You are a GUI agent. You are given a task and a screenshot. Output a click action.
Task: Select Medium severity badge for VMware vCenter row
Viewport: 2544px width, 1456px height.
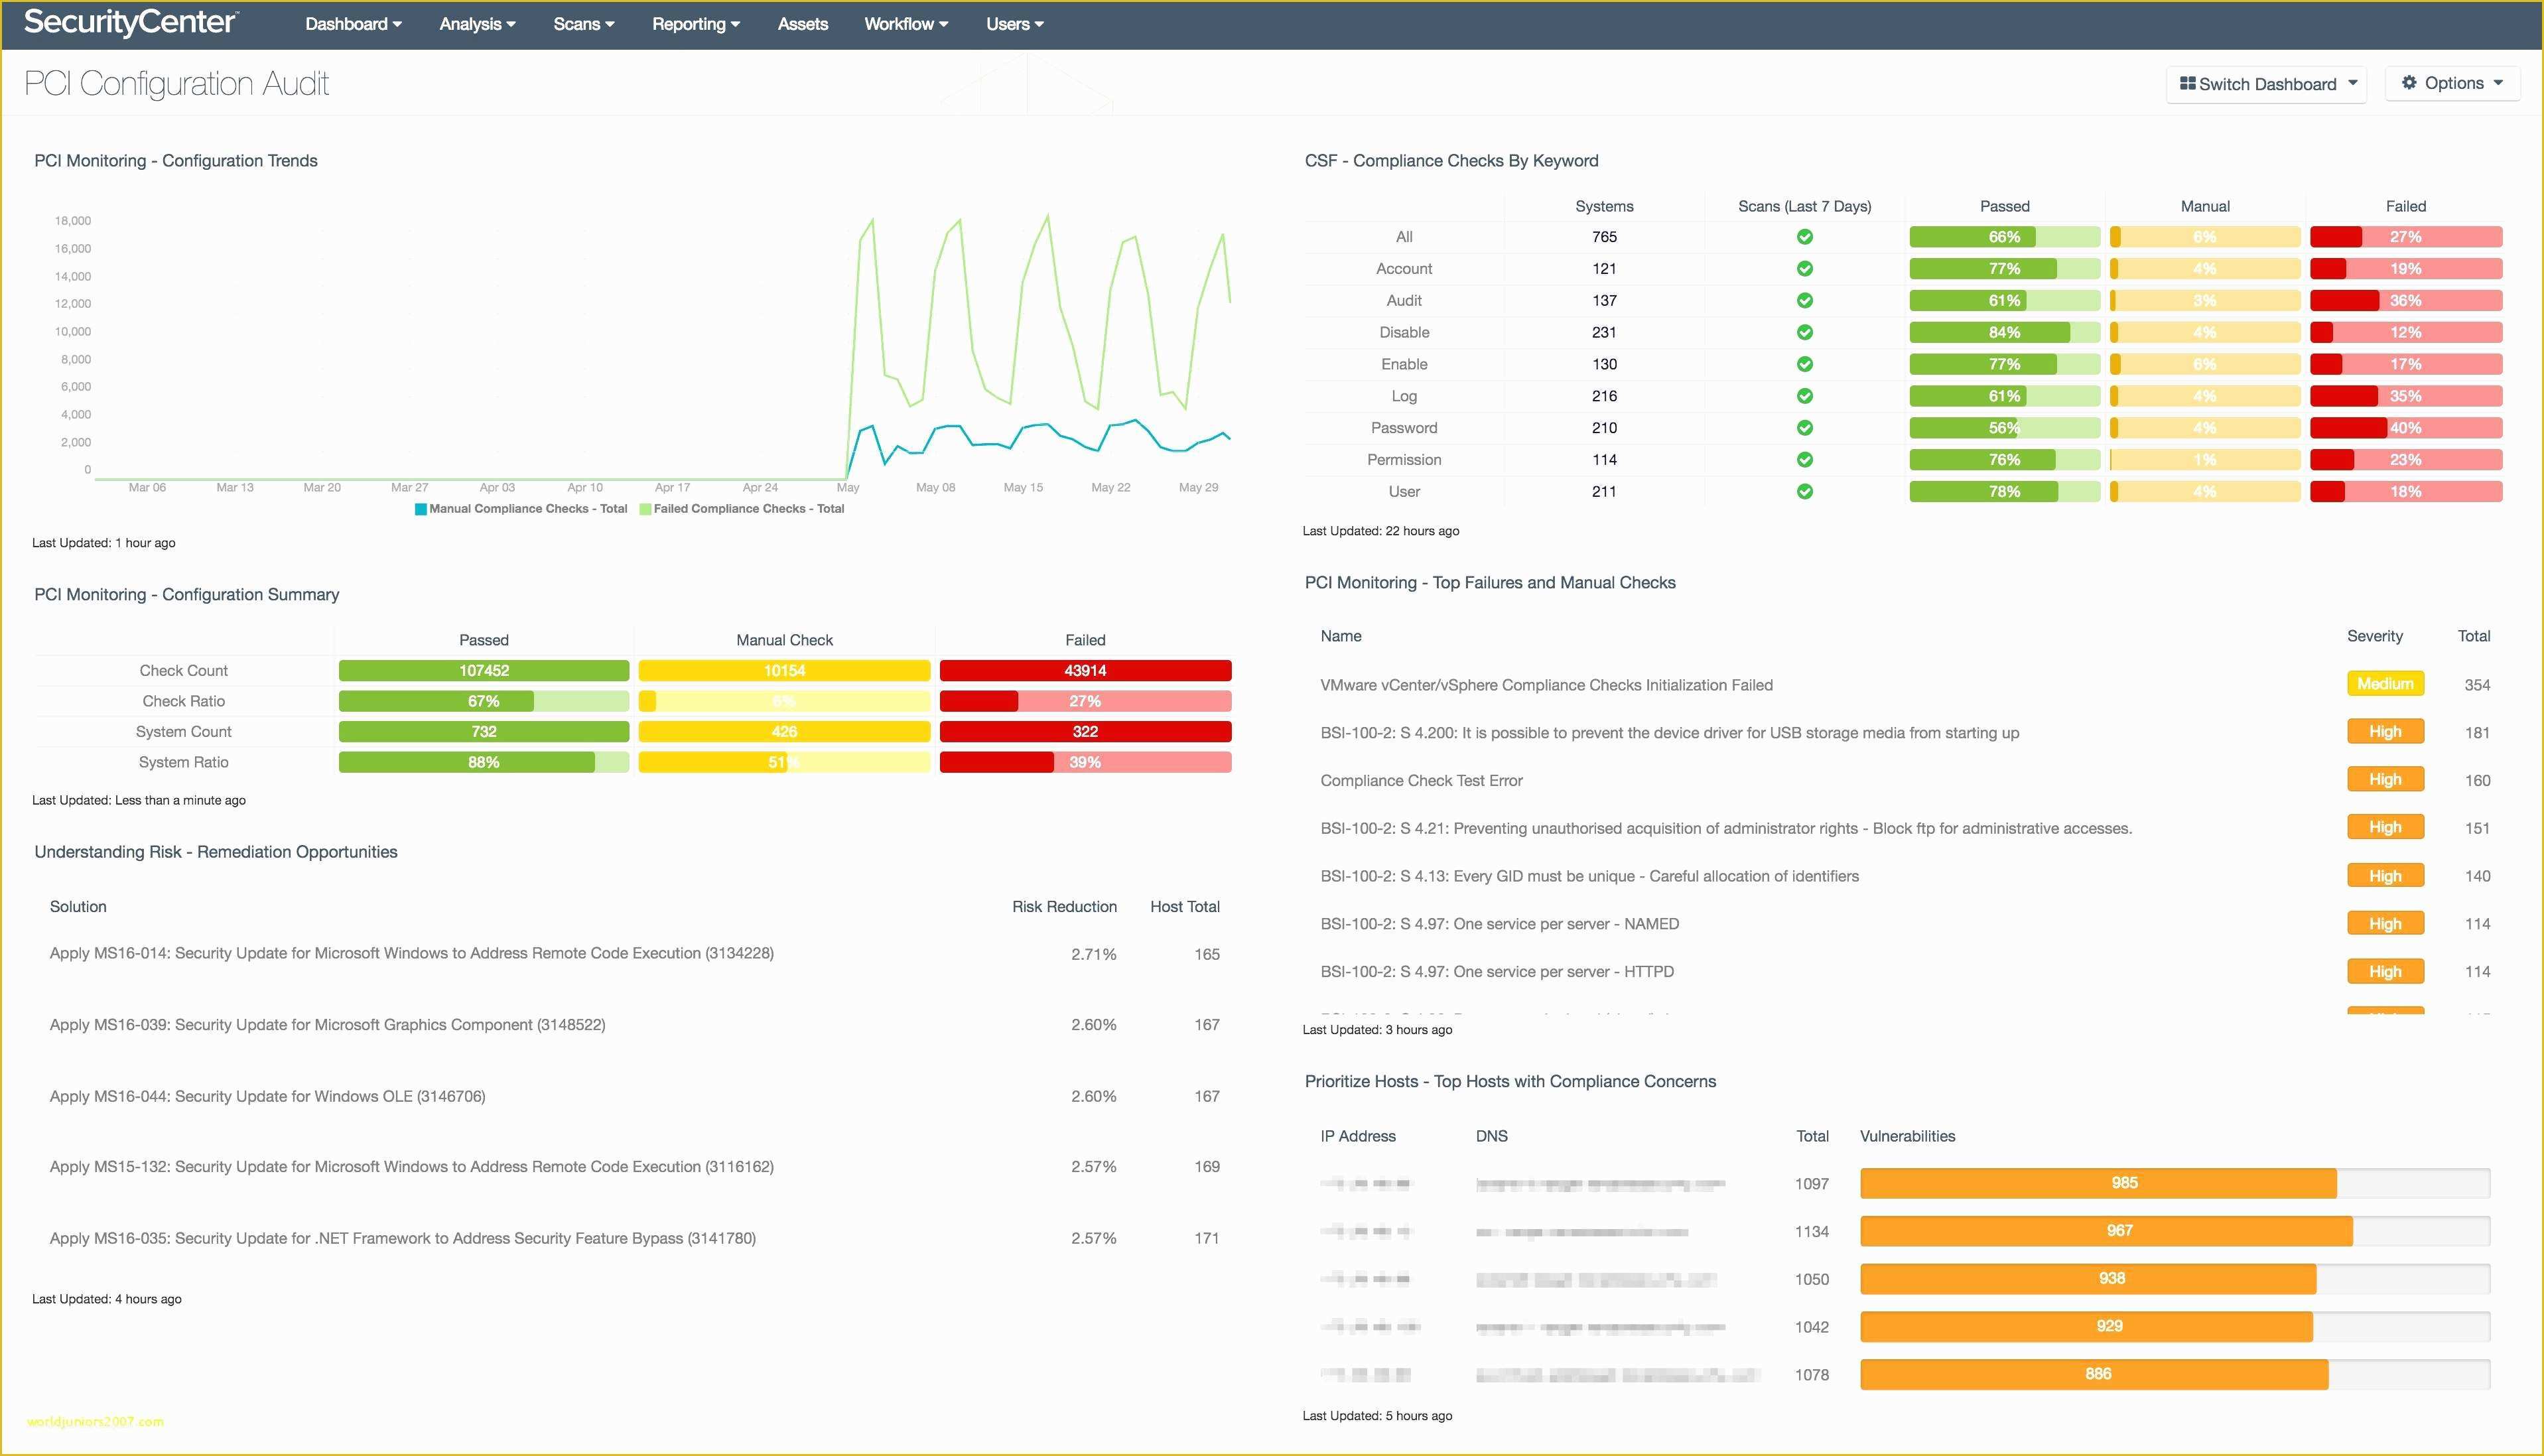[2385, 684]
